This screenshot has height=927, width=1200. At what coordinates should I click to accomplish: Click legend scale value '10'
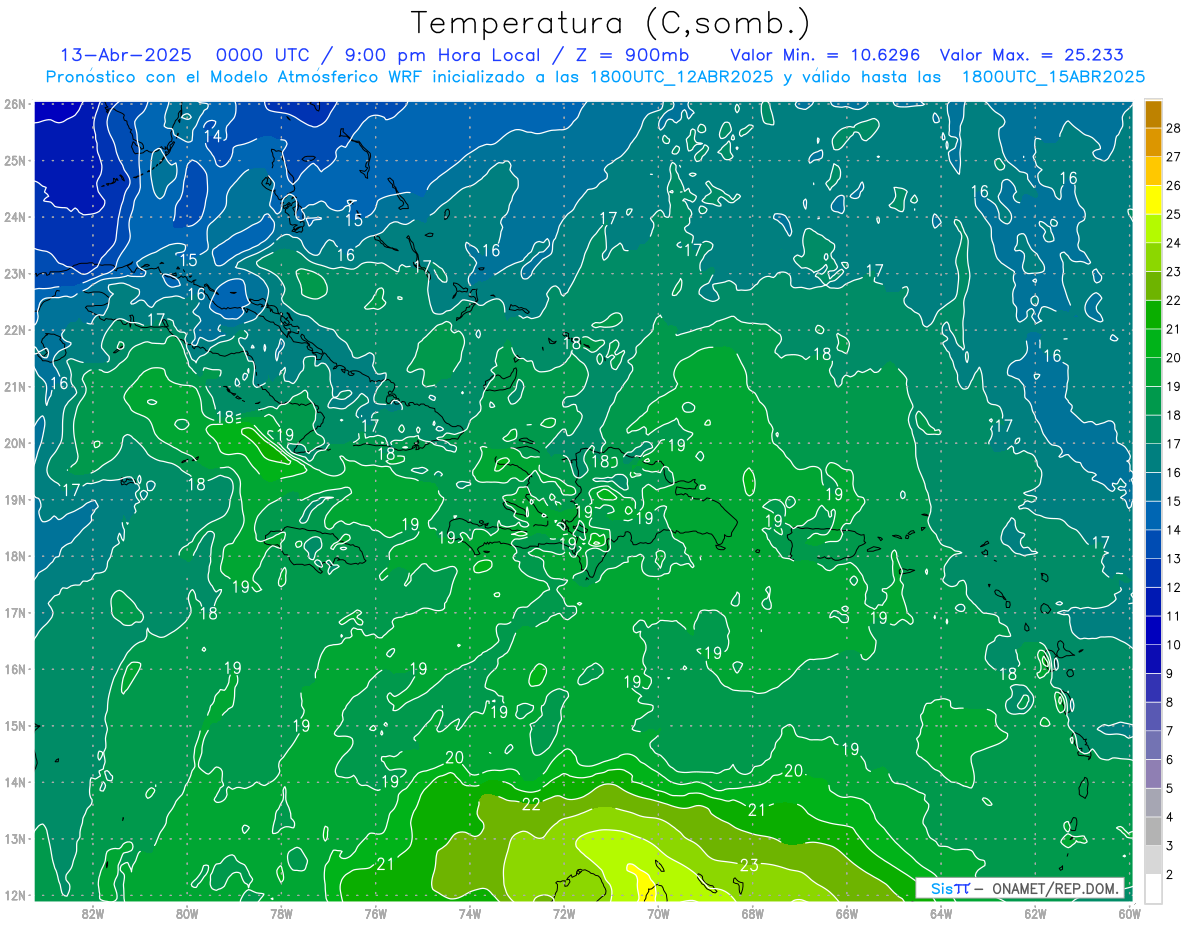pyautogui.click(x=1173, y=645)
